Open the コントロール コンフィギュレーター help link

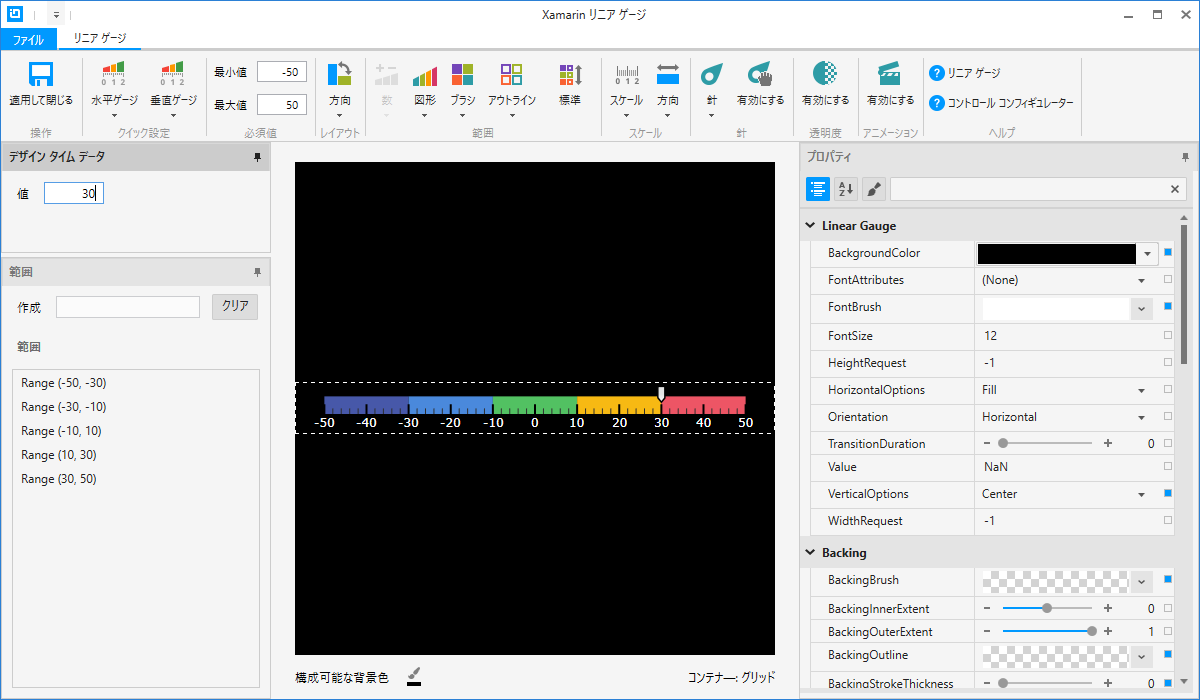(1002, 103)
